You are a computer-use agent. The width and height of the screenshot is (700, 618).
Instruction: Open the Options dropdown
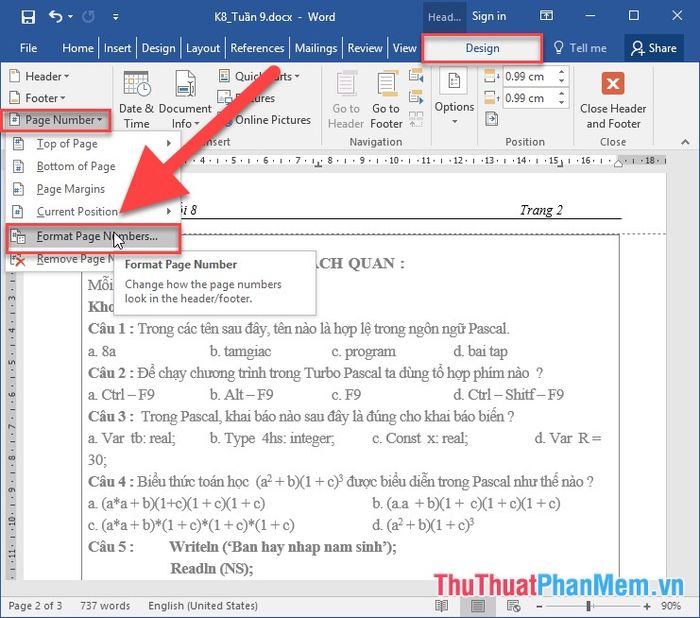click(x=454, y=97)
